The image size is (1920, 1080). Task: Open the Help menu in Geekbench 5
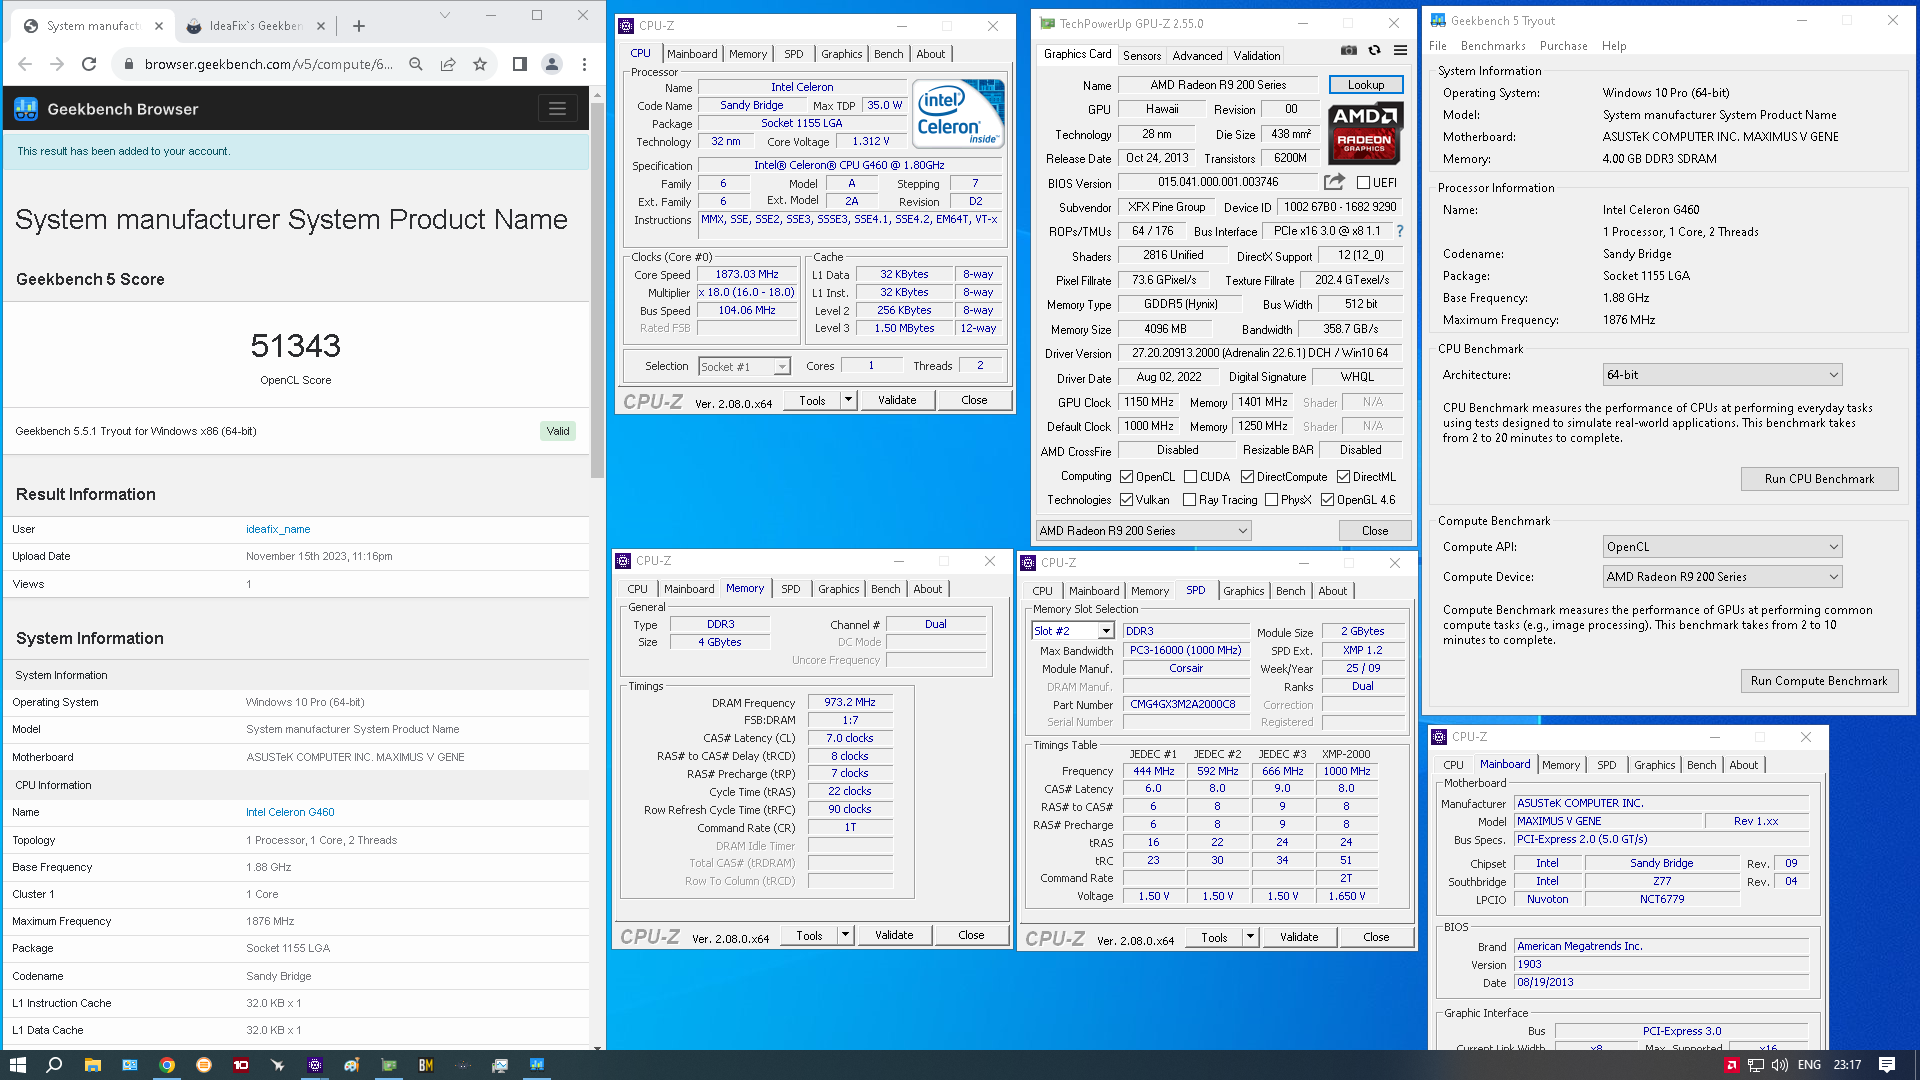pyautogui.click(x=1613, y=46)
